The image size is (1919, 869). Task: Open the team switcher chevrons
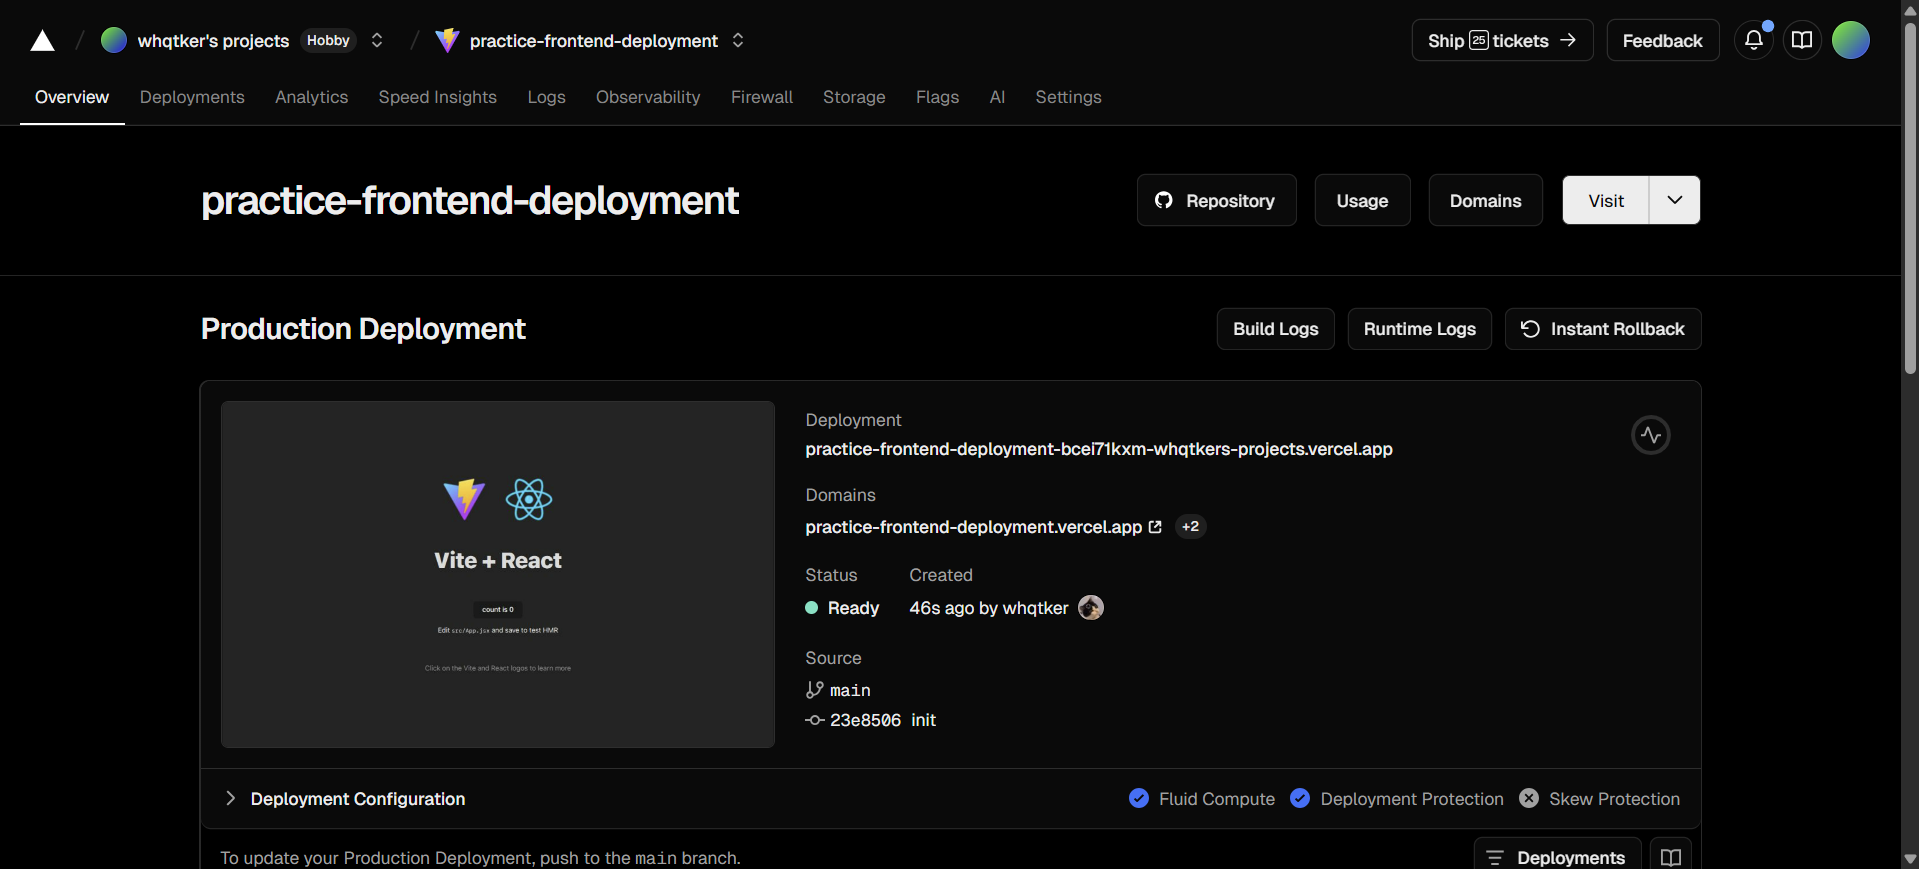377,40
